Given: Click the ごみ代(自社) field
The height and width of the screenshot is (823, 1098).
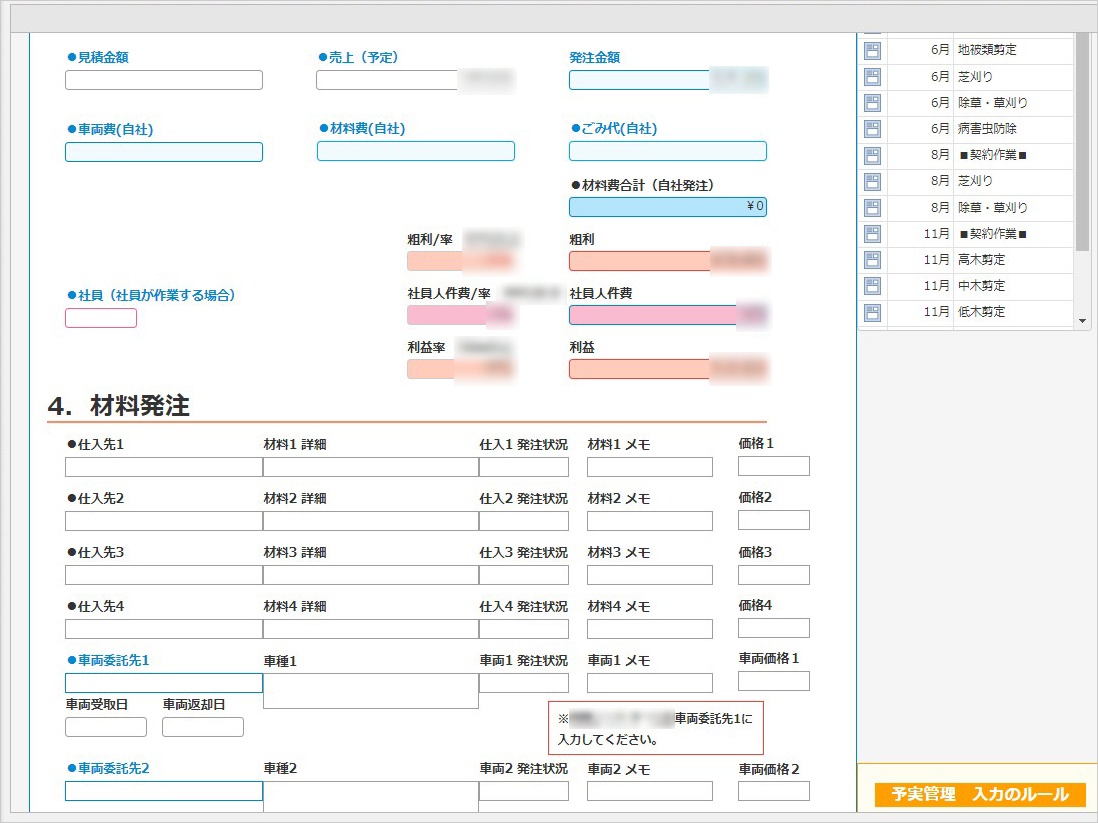Looking at the screenshot, I should [668, 152].
